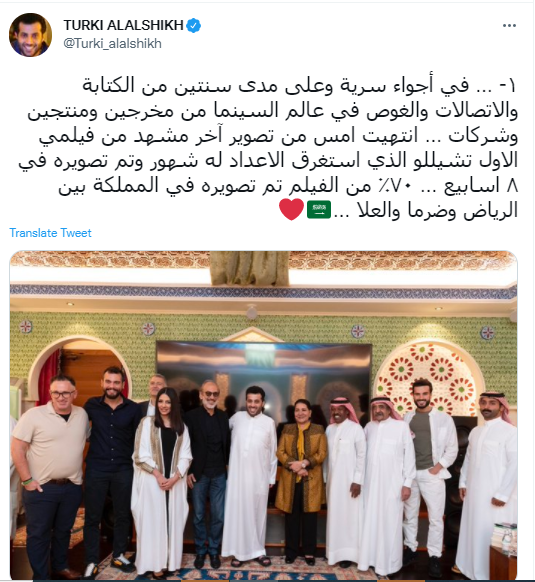535x582 pixels.
Task: Click the tweet line containing ٧٠٪
Action: 288,186
